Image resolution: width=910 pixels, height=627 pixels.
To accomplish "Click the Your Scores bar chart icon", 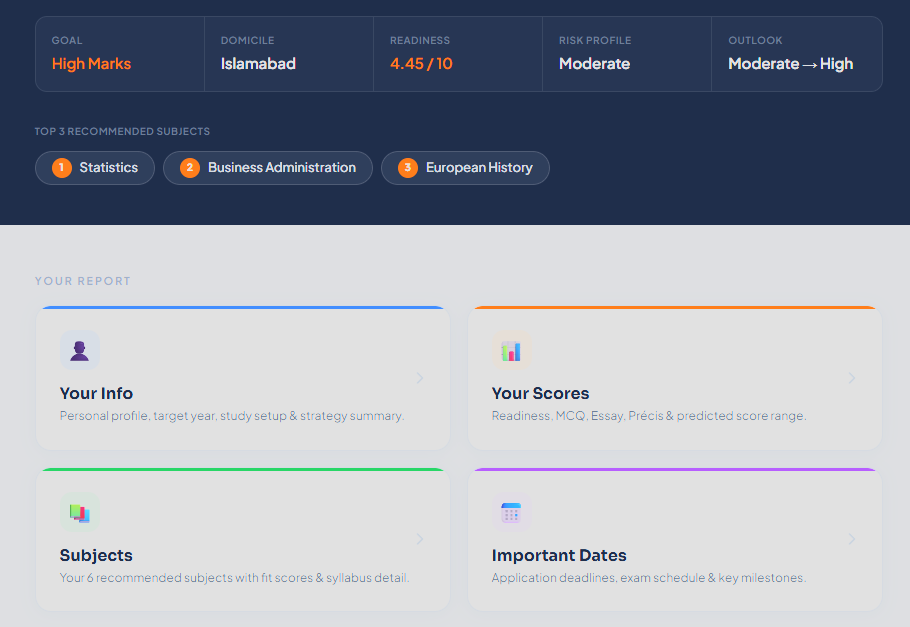I will click(511, 350).
